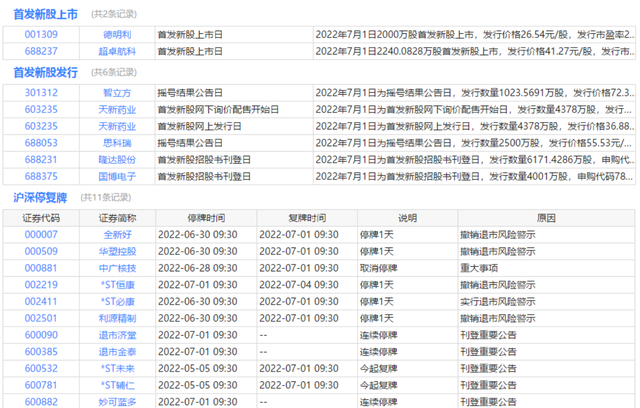Open stock code 688053 link
The image size is (640, 408).
point(41,143)
